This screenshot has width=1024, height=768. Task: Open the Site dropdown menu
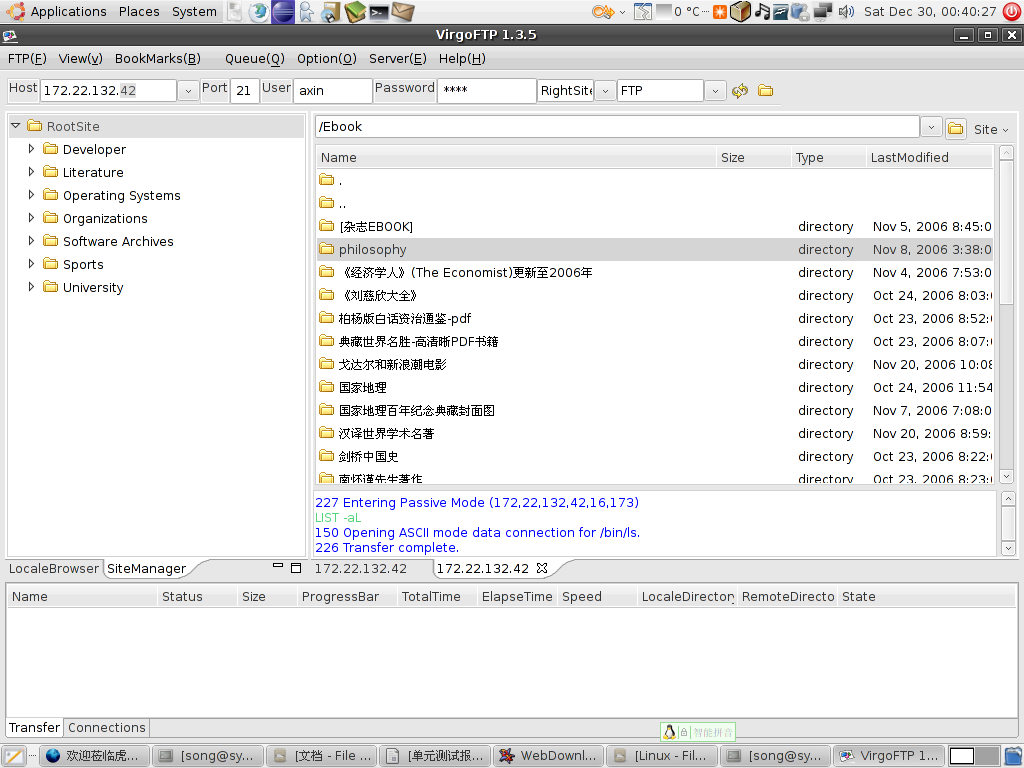pyautogui.click(x=991, y=129)
